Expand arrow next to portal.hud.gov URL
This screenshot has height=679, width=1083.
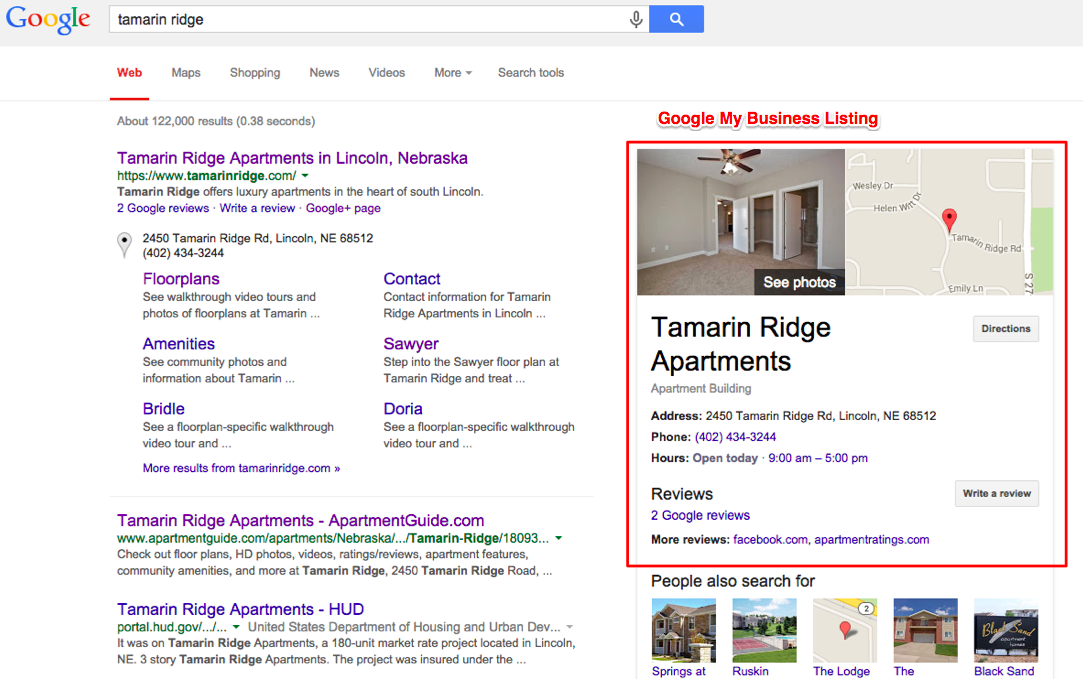click(236, 627)
